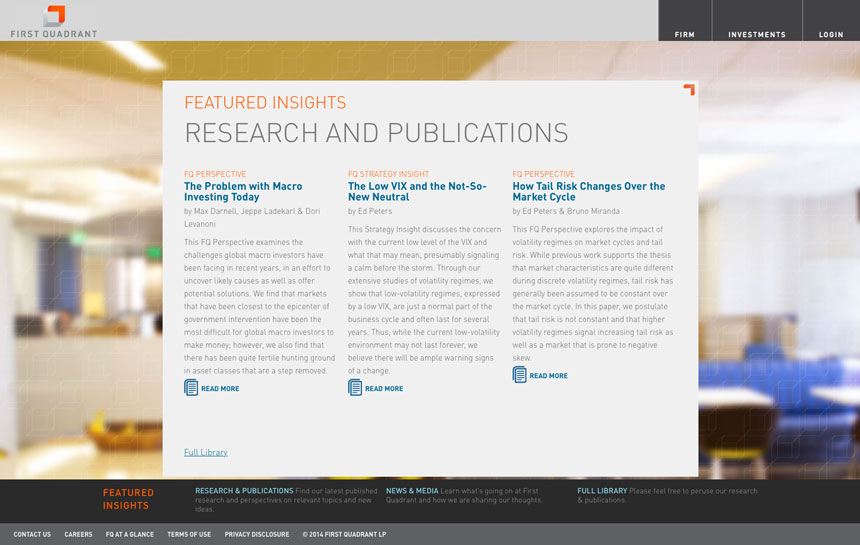Select News & Media in bottom bar

[412, 491]
